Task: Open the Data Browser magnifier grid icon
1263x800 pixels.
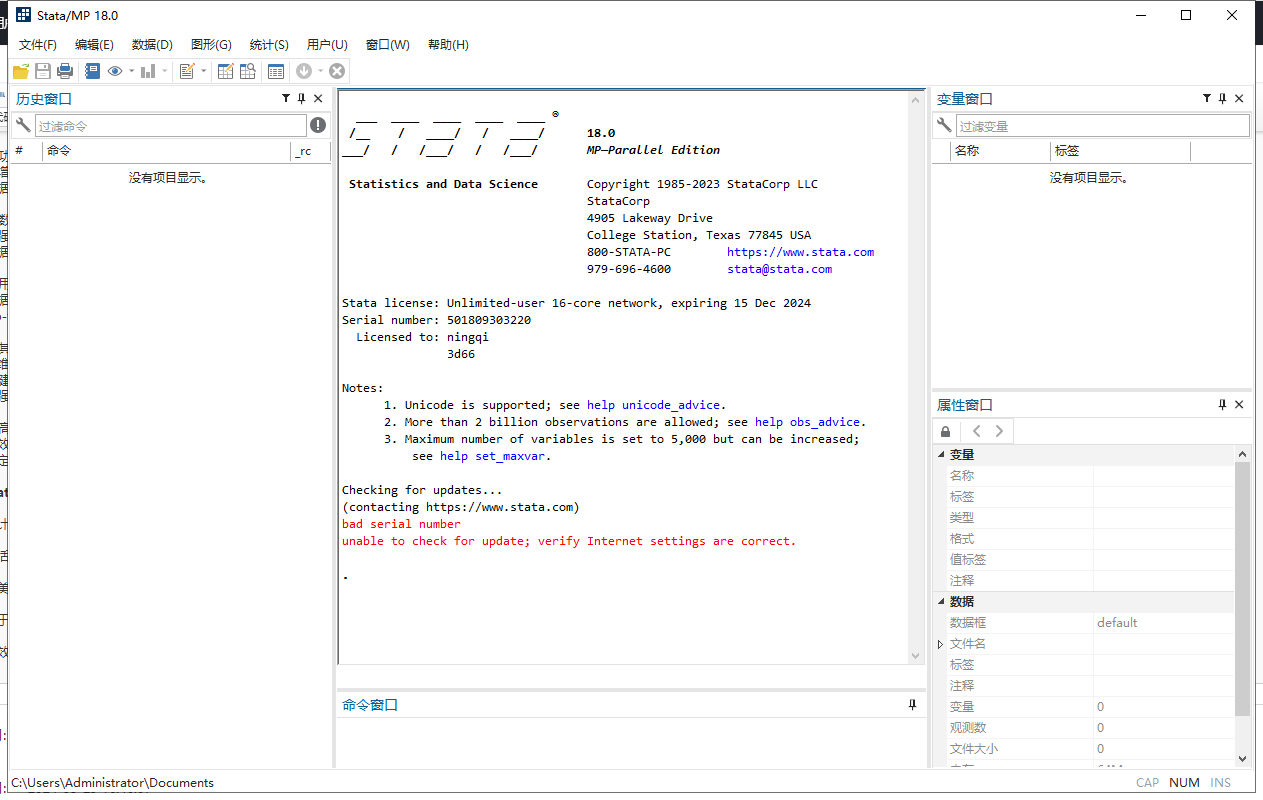Action: (x=247, y=71)
